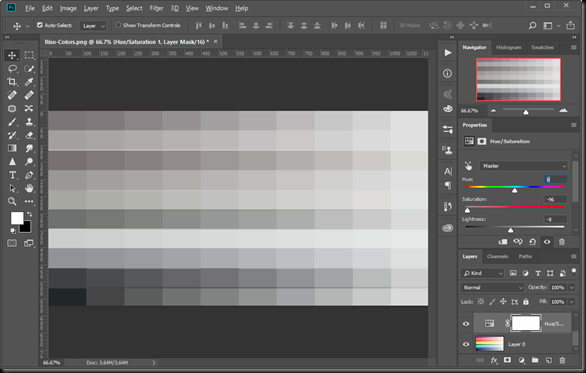Hide Layer 0 visibility eye

click(466, 344)
